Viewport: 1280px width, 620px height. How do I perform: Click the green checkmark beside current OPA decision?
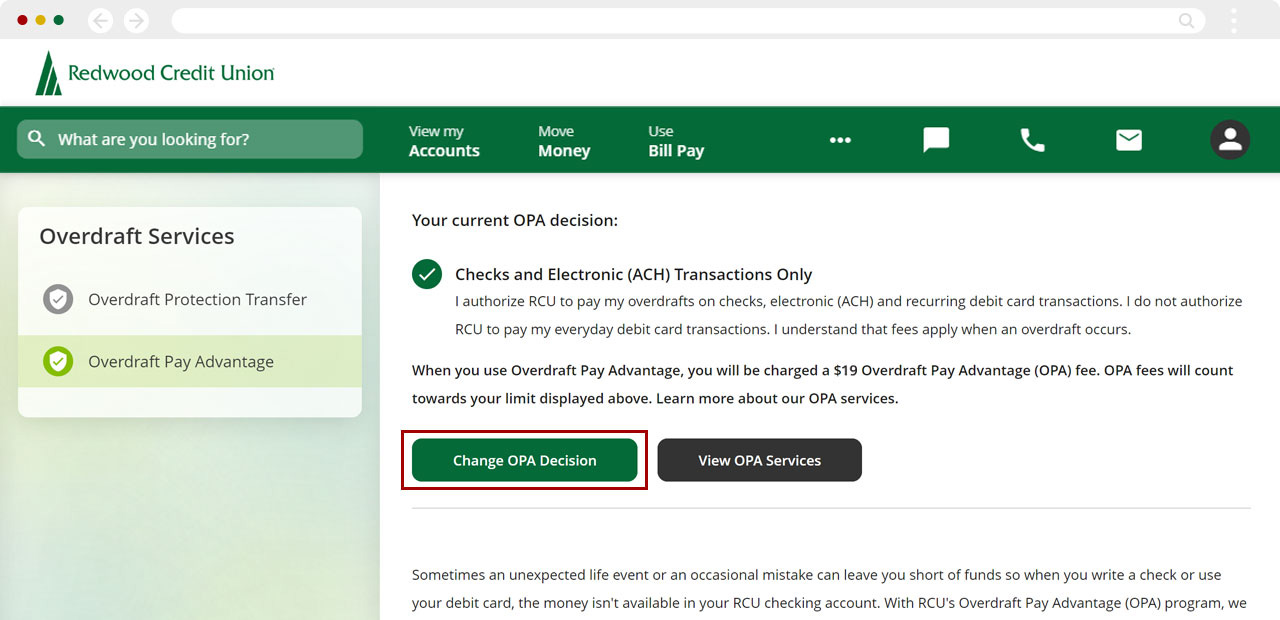(427, 274)
